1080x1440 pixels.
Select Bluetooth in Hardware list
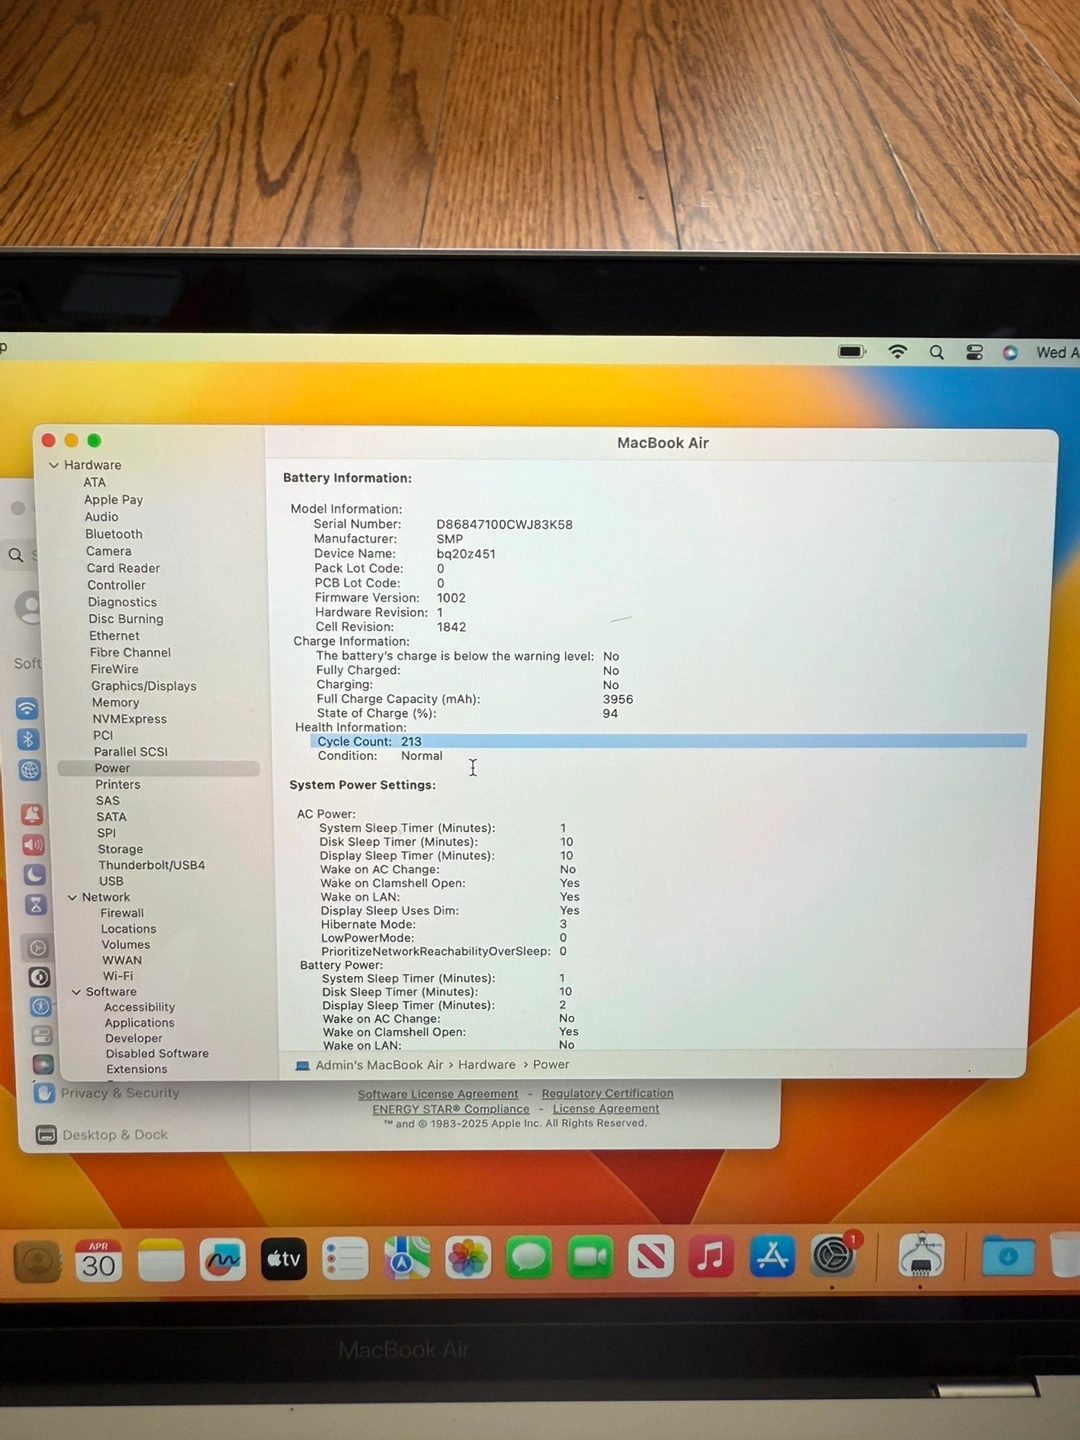[114, 534]
